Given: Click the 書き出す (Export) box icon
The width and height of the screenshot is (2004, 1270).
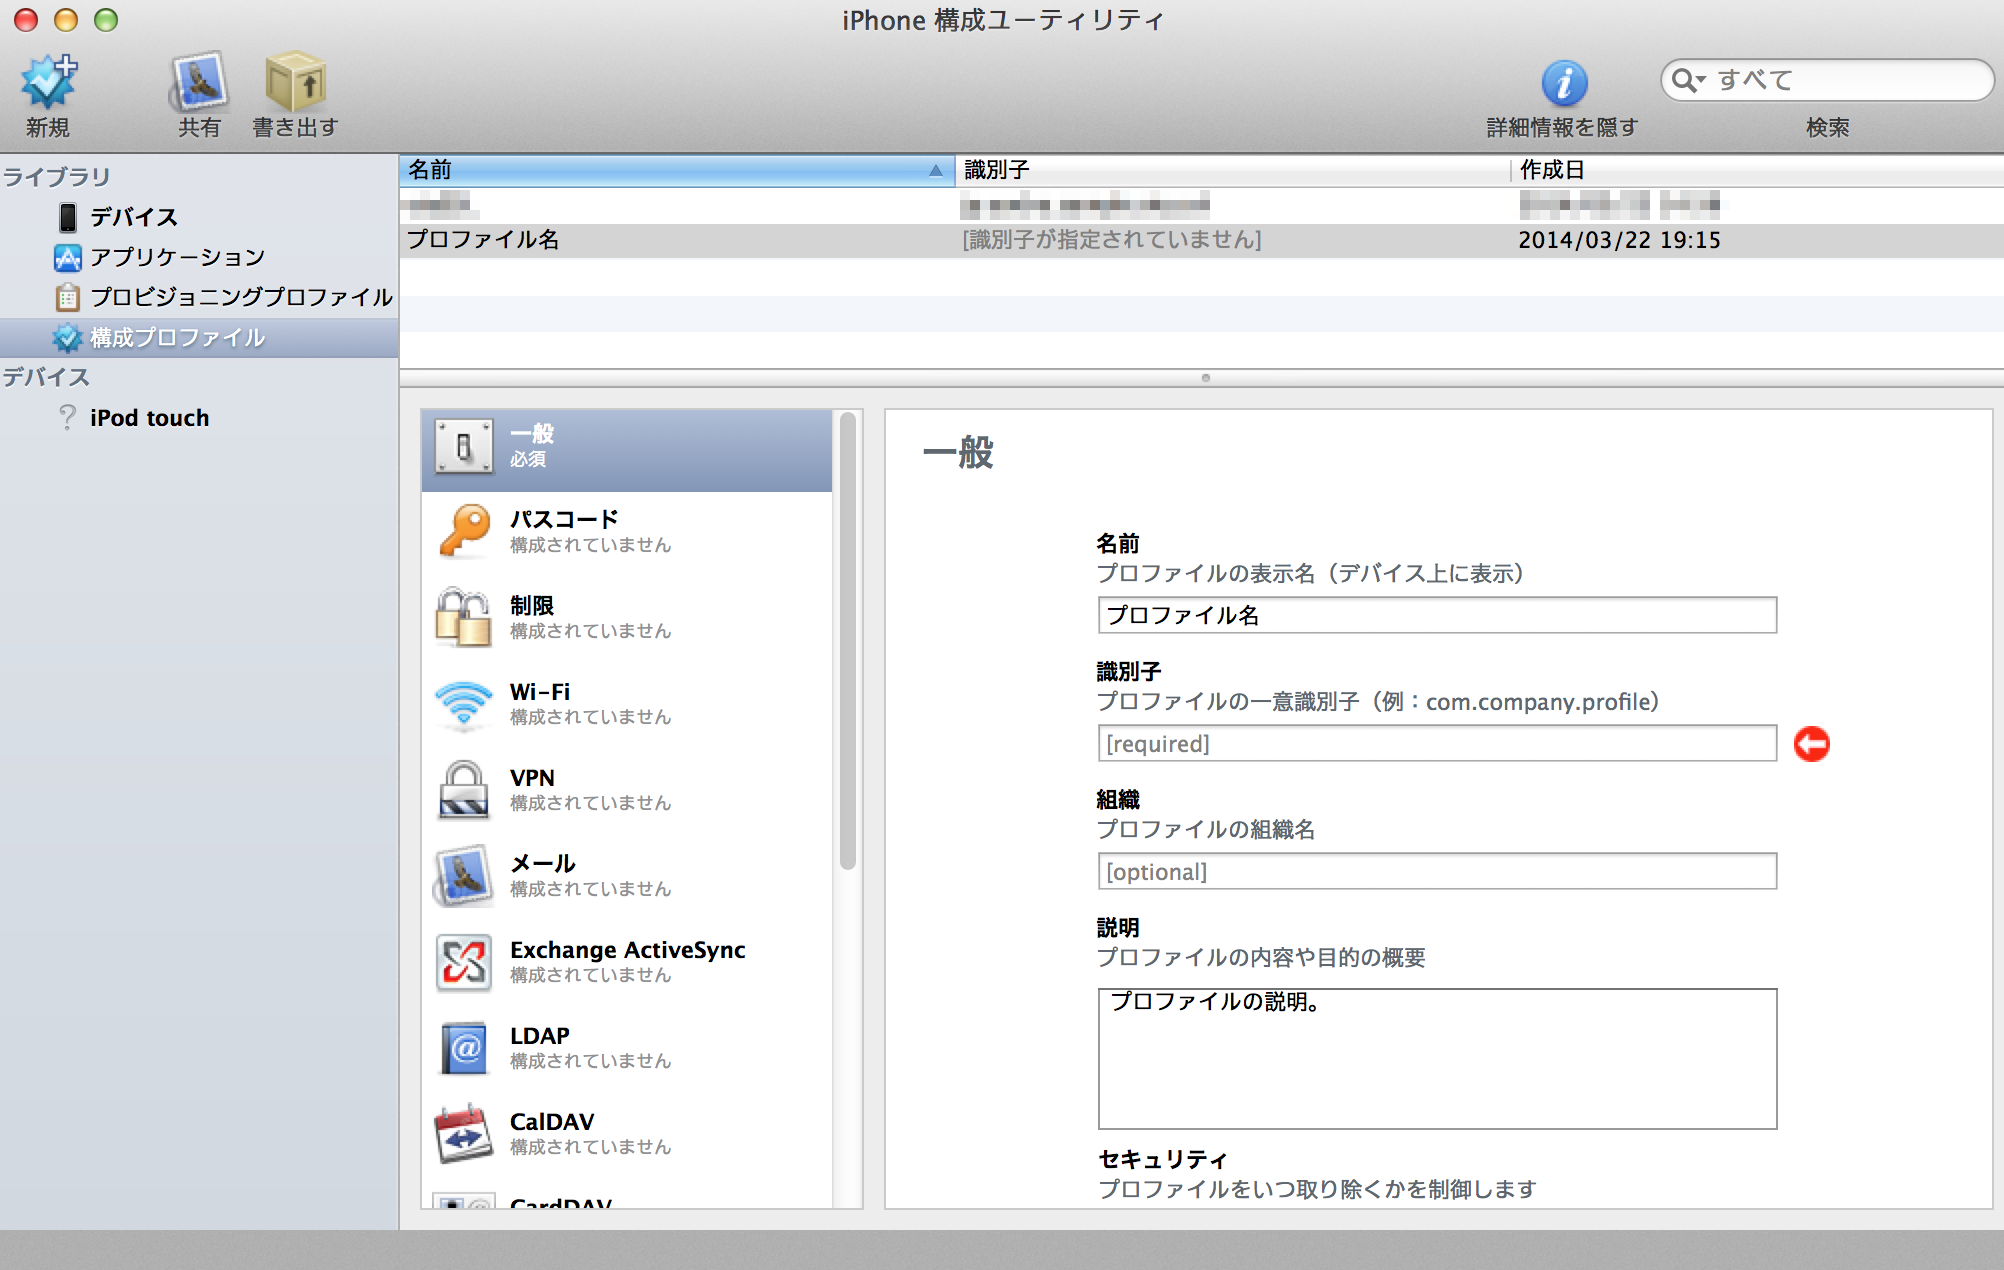Looking at the screenshot, I should [x=295, y=82].
